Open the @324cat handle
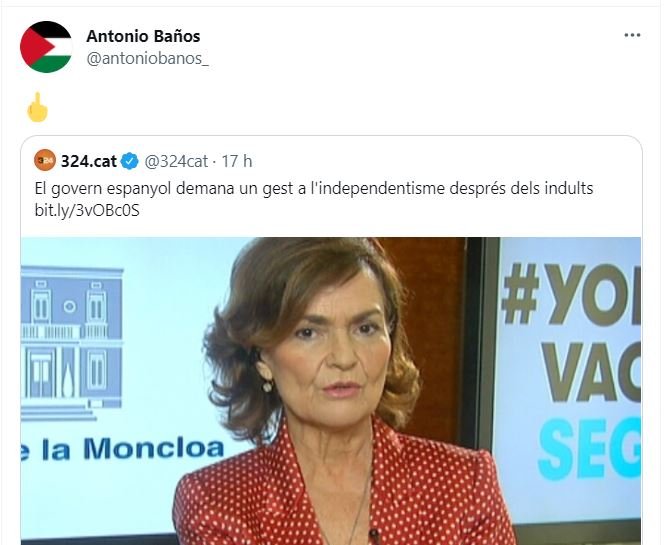 (176, 162)
